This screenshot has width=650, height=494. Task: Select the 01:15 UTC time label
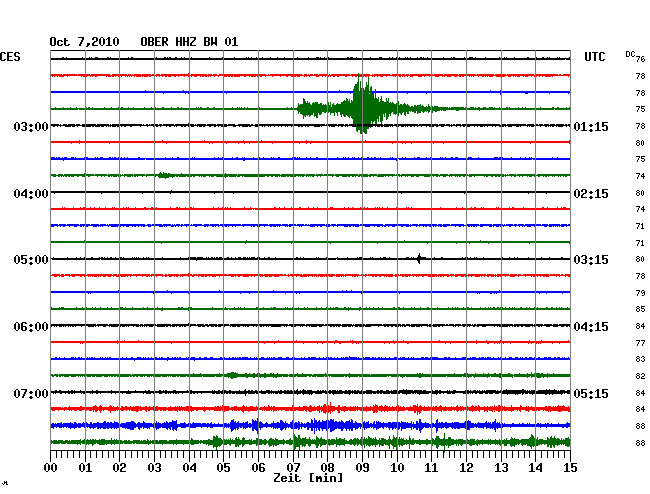pyautogui.click(x=591, y=126)
